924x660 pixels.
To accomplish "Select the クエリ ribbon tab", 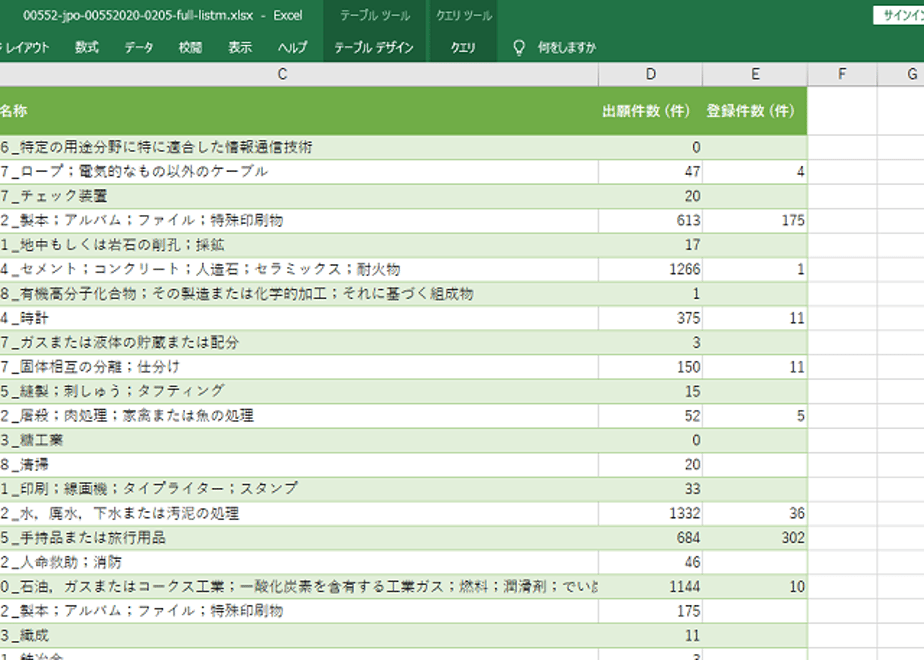I will click(463, 47).
